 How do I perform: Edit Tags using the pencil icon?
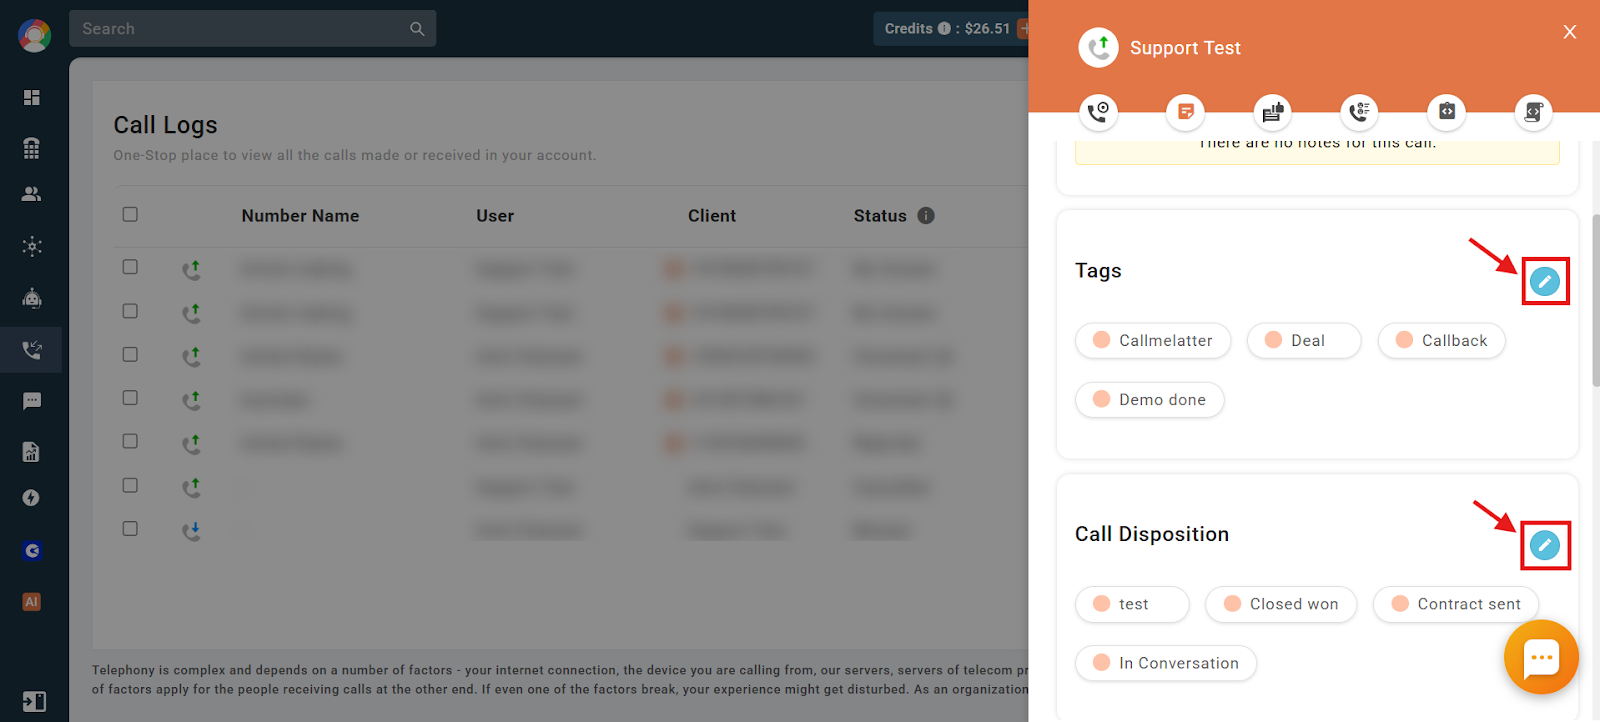[1545, 281]
